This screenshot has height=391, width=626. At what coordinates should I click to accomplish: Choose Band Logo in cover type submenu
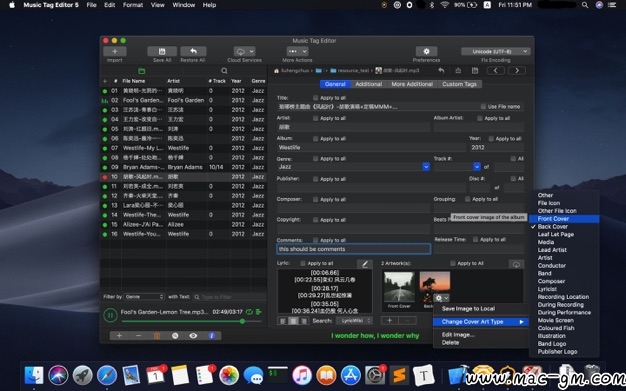[x=564, y=343]
